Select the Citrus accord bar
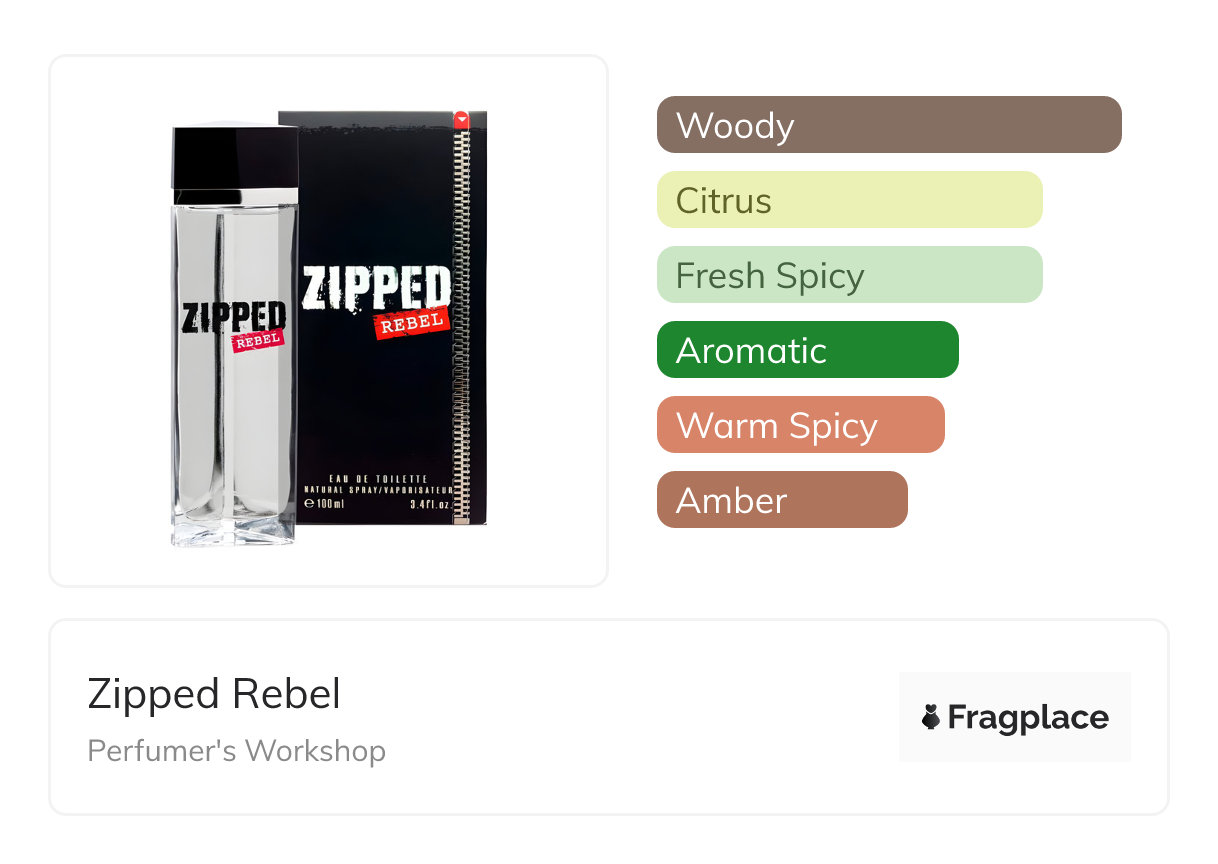Viewport: 1218px width, 864px height. click(x=849, y=200)
